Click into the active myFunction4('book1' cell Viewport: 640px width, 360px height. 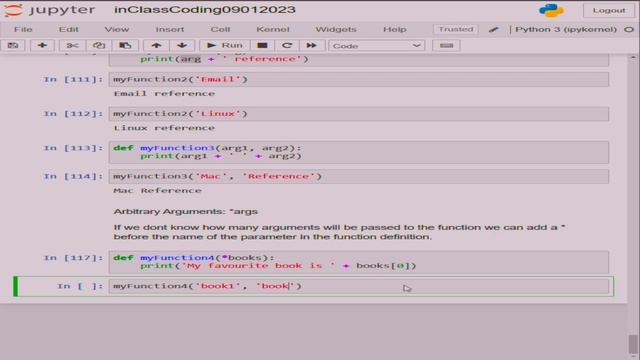pos(359,286)
